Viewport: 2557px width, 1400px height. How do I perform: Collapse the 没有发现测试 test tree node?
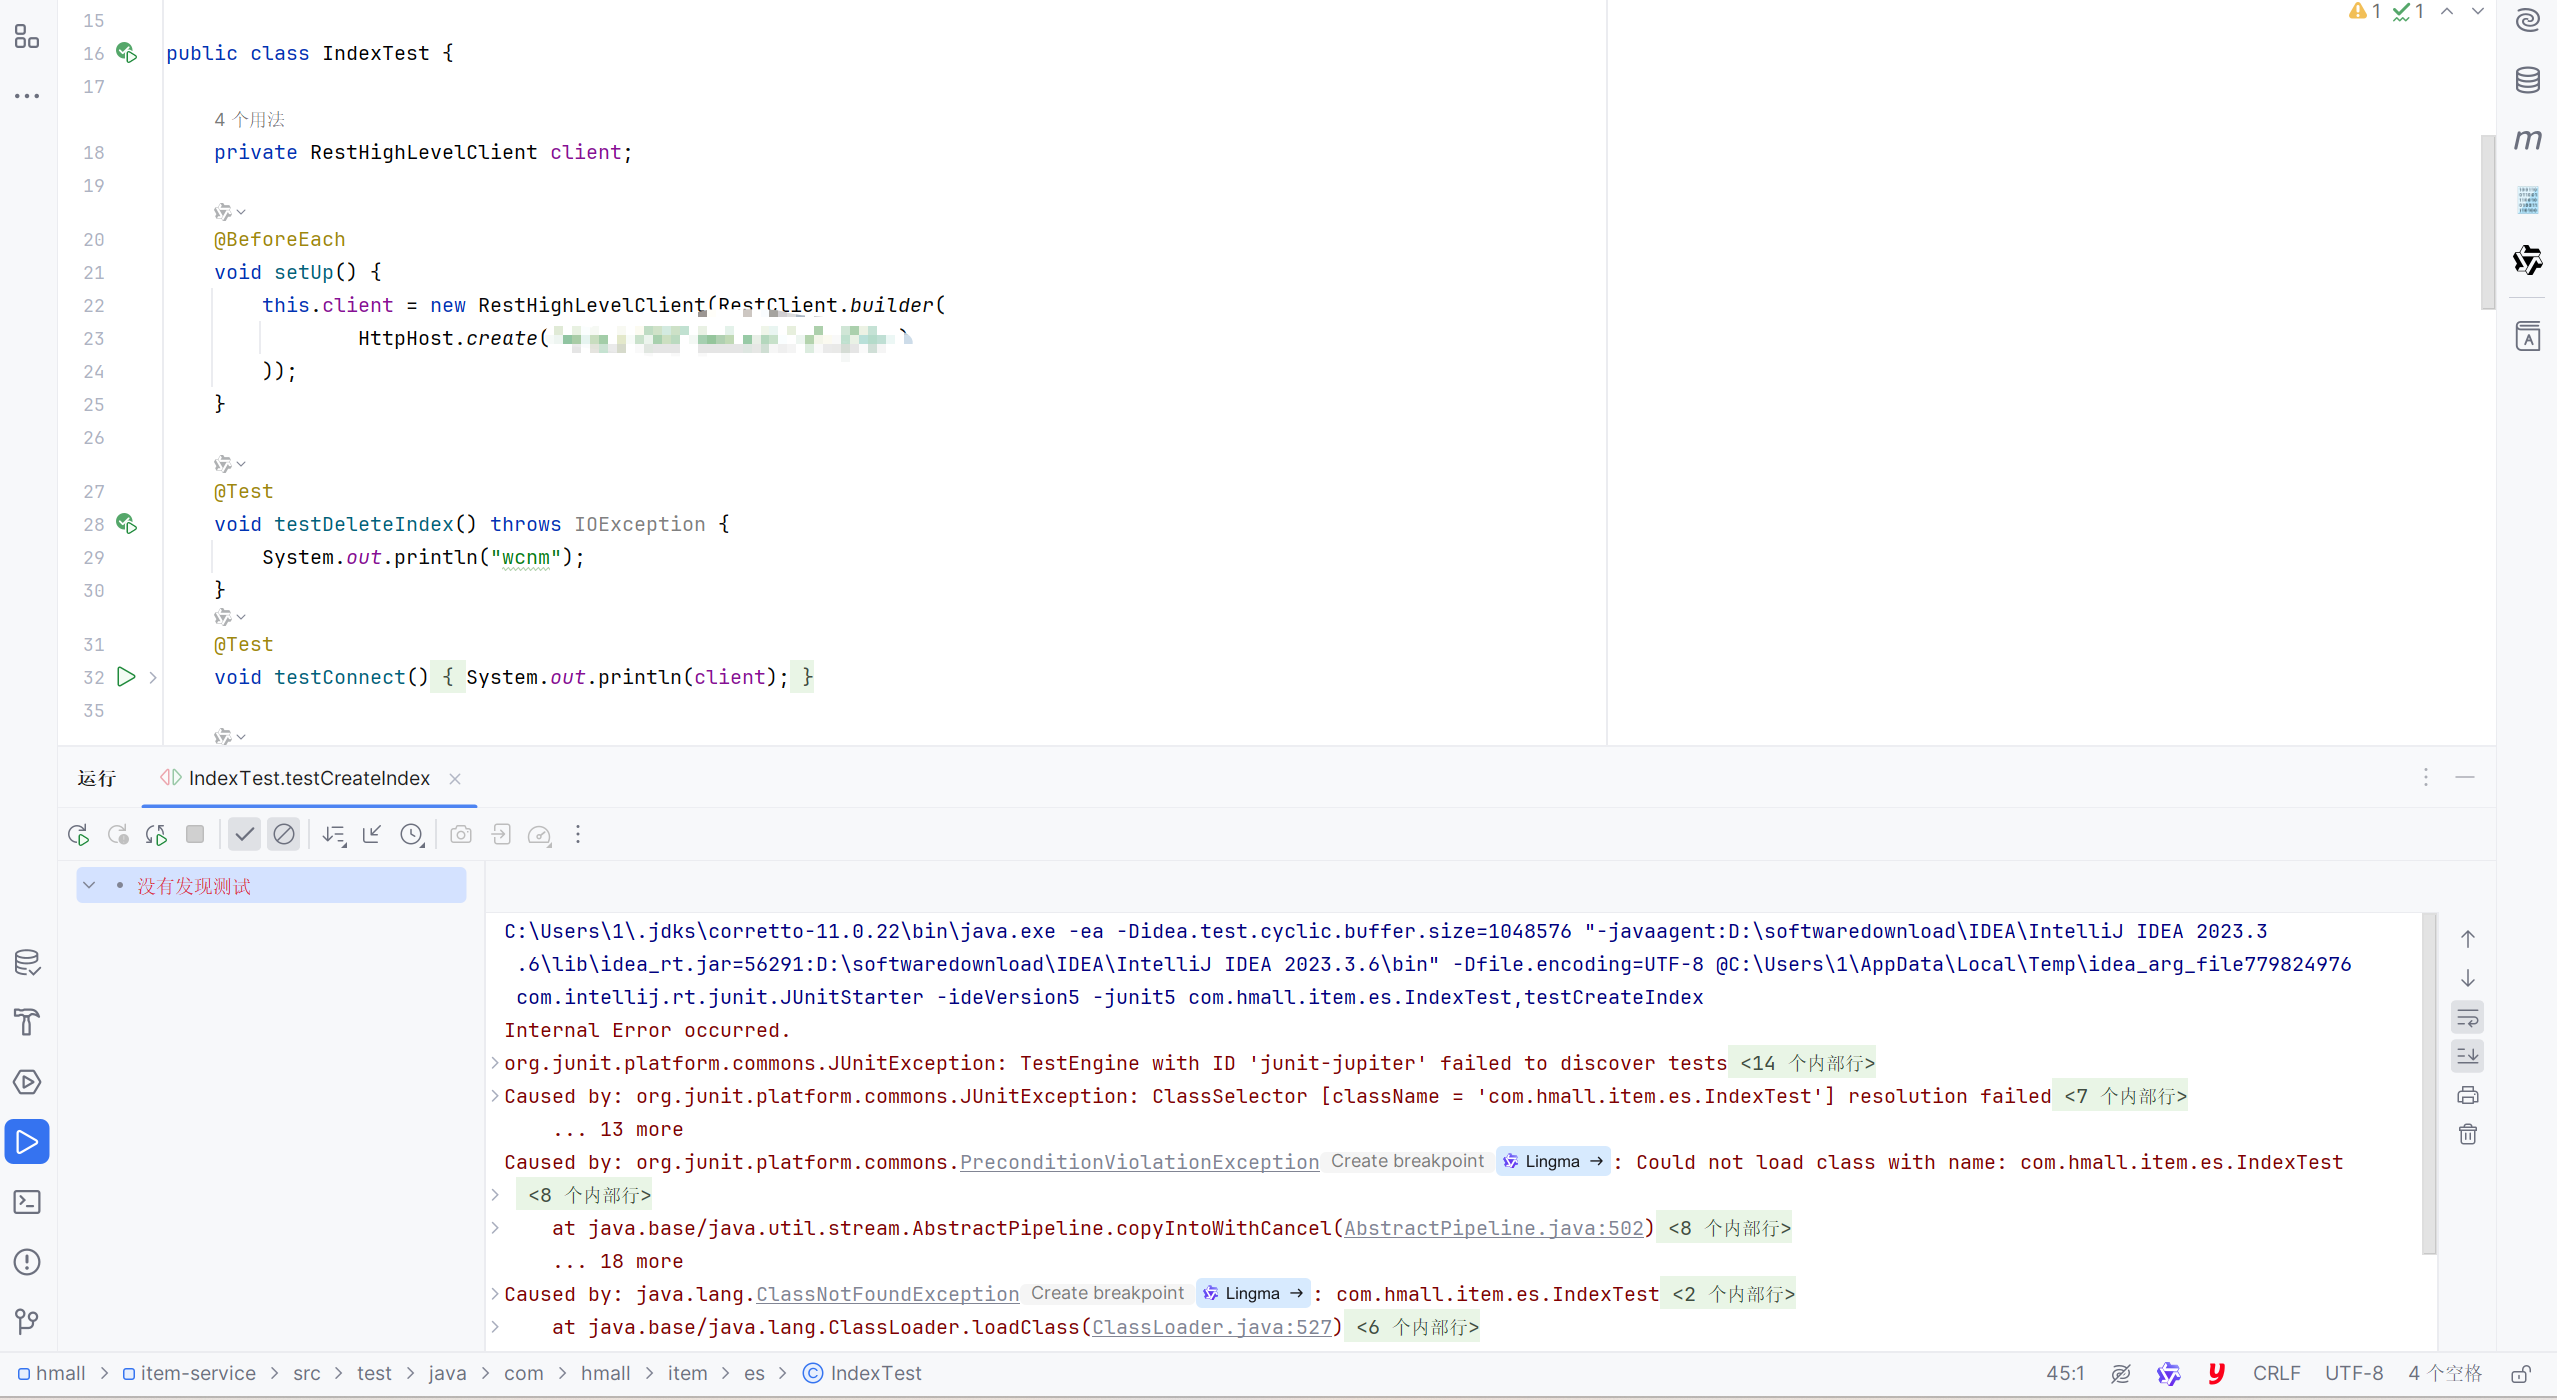click(x=89, y=885)
